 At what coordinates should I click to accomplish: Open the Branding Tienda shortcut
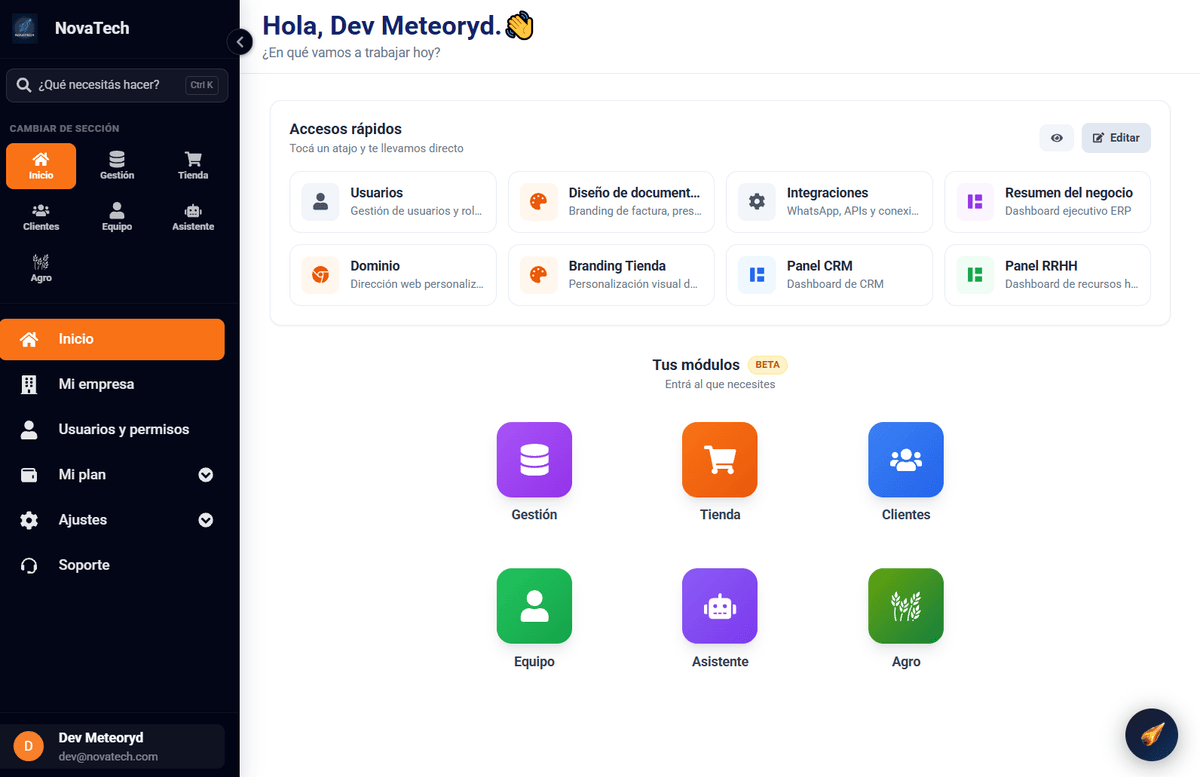point(611,275)
